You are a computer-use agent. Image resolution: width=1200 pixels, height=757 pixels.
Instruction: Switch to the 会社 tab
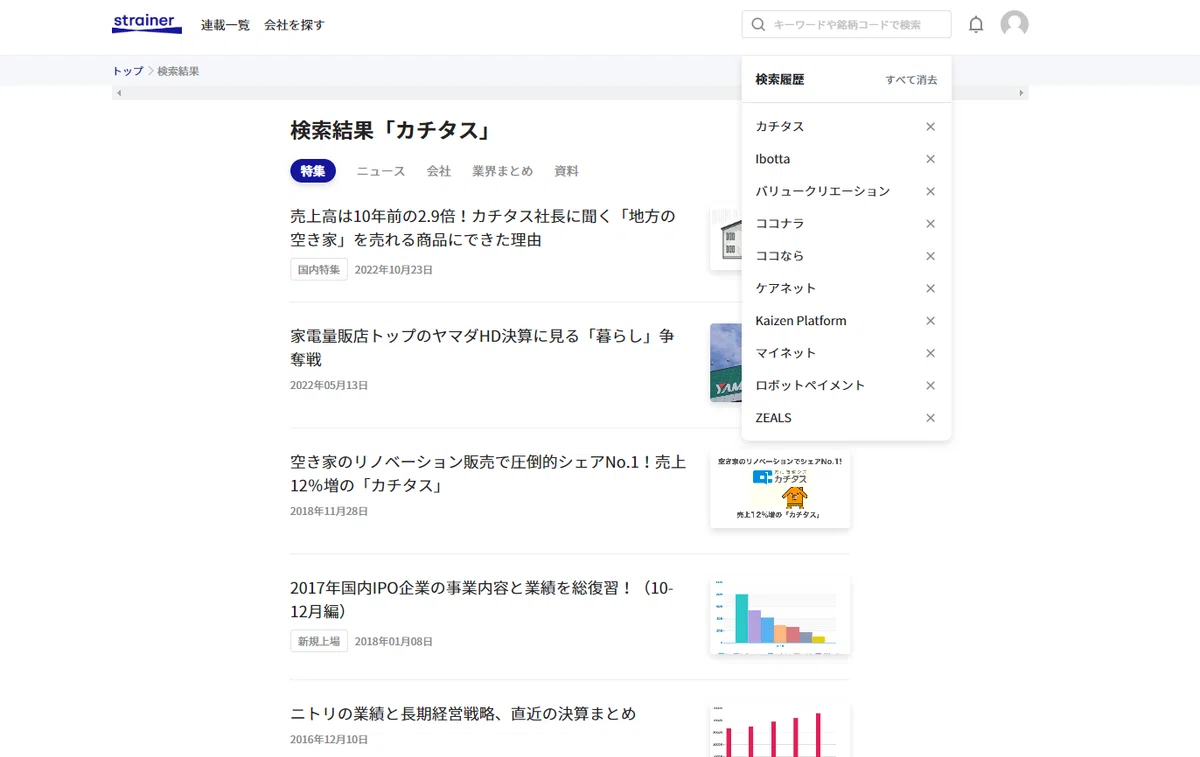[439, 171]
